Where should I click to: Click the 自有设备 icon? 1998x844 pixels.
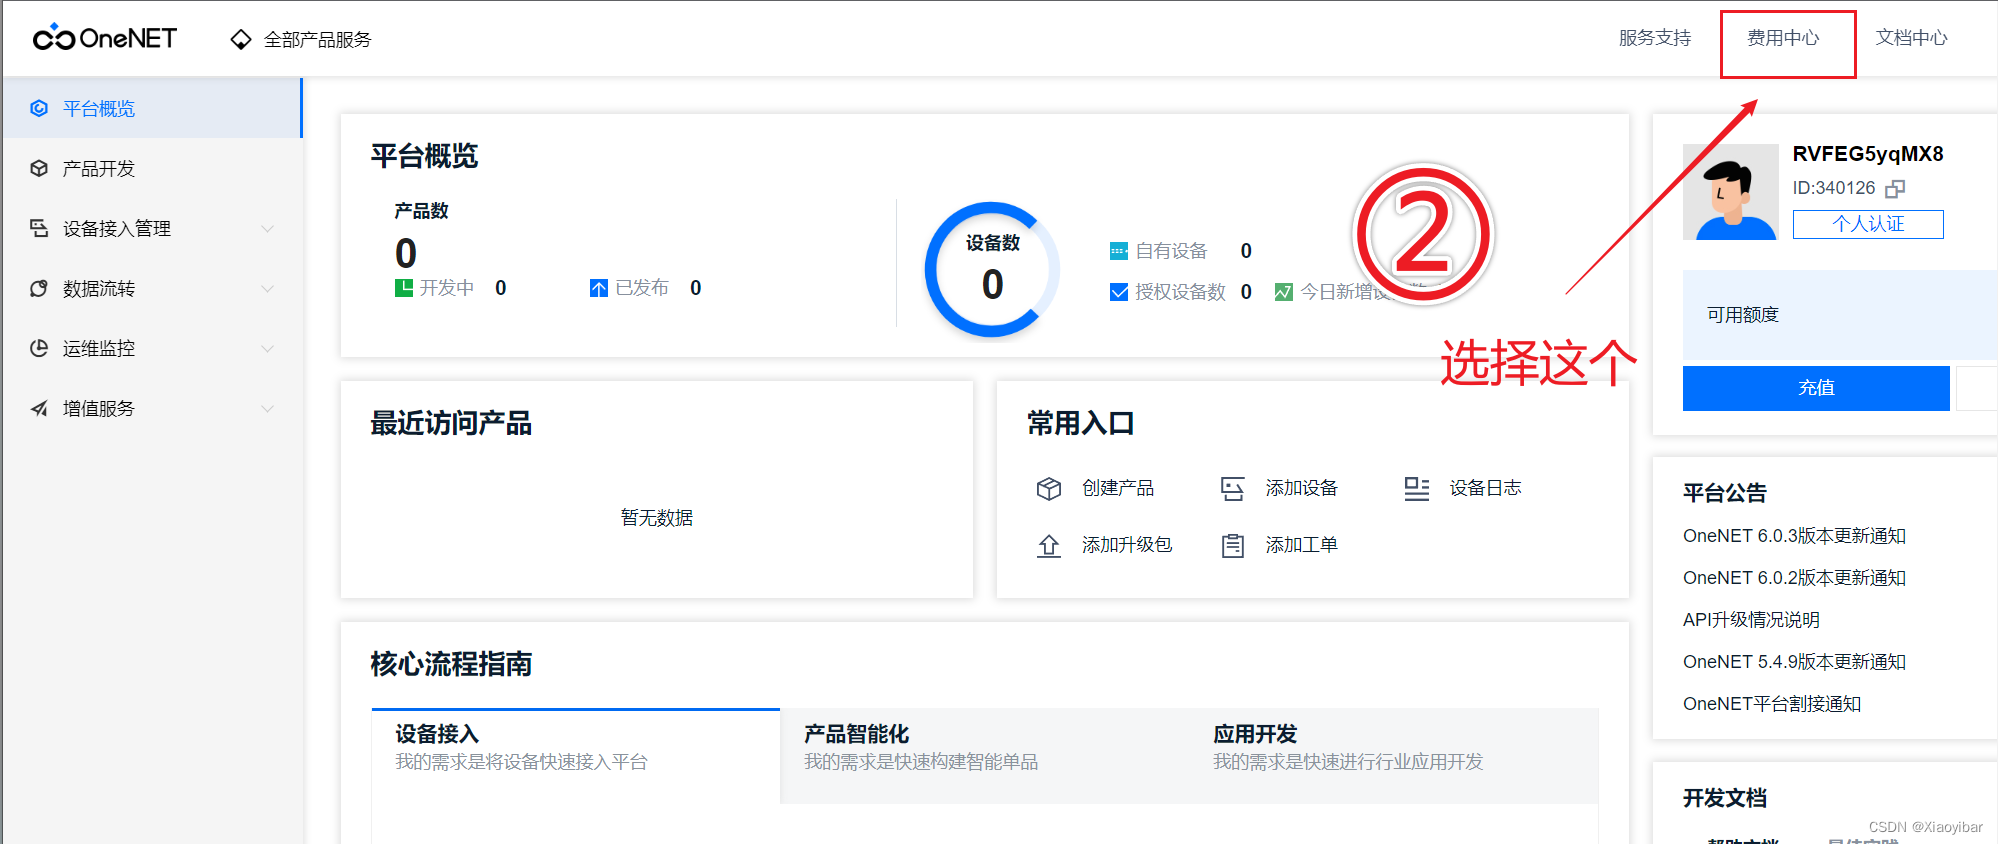[x=1119, y=251]
